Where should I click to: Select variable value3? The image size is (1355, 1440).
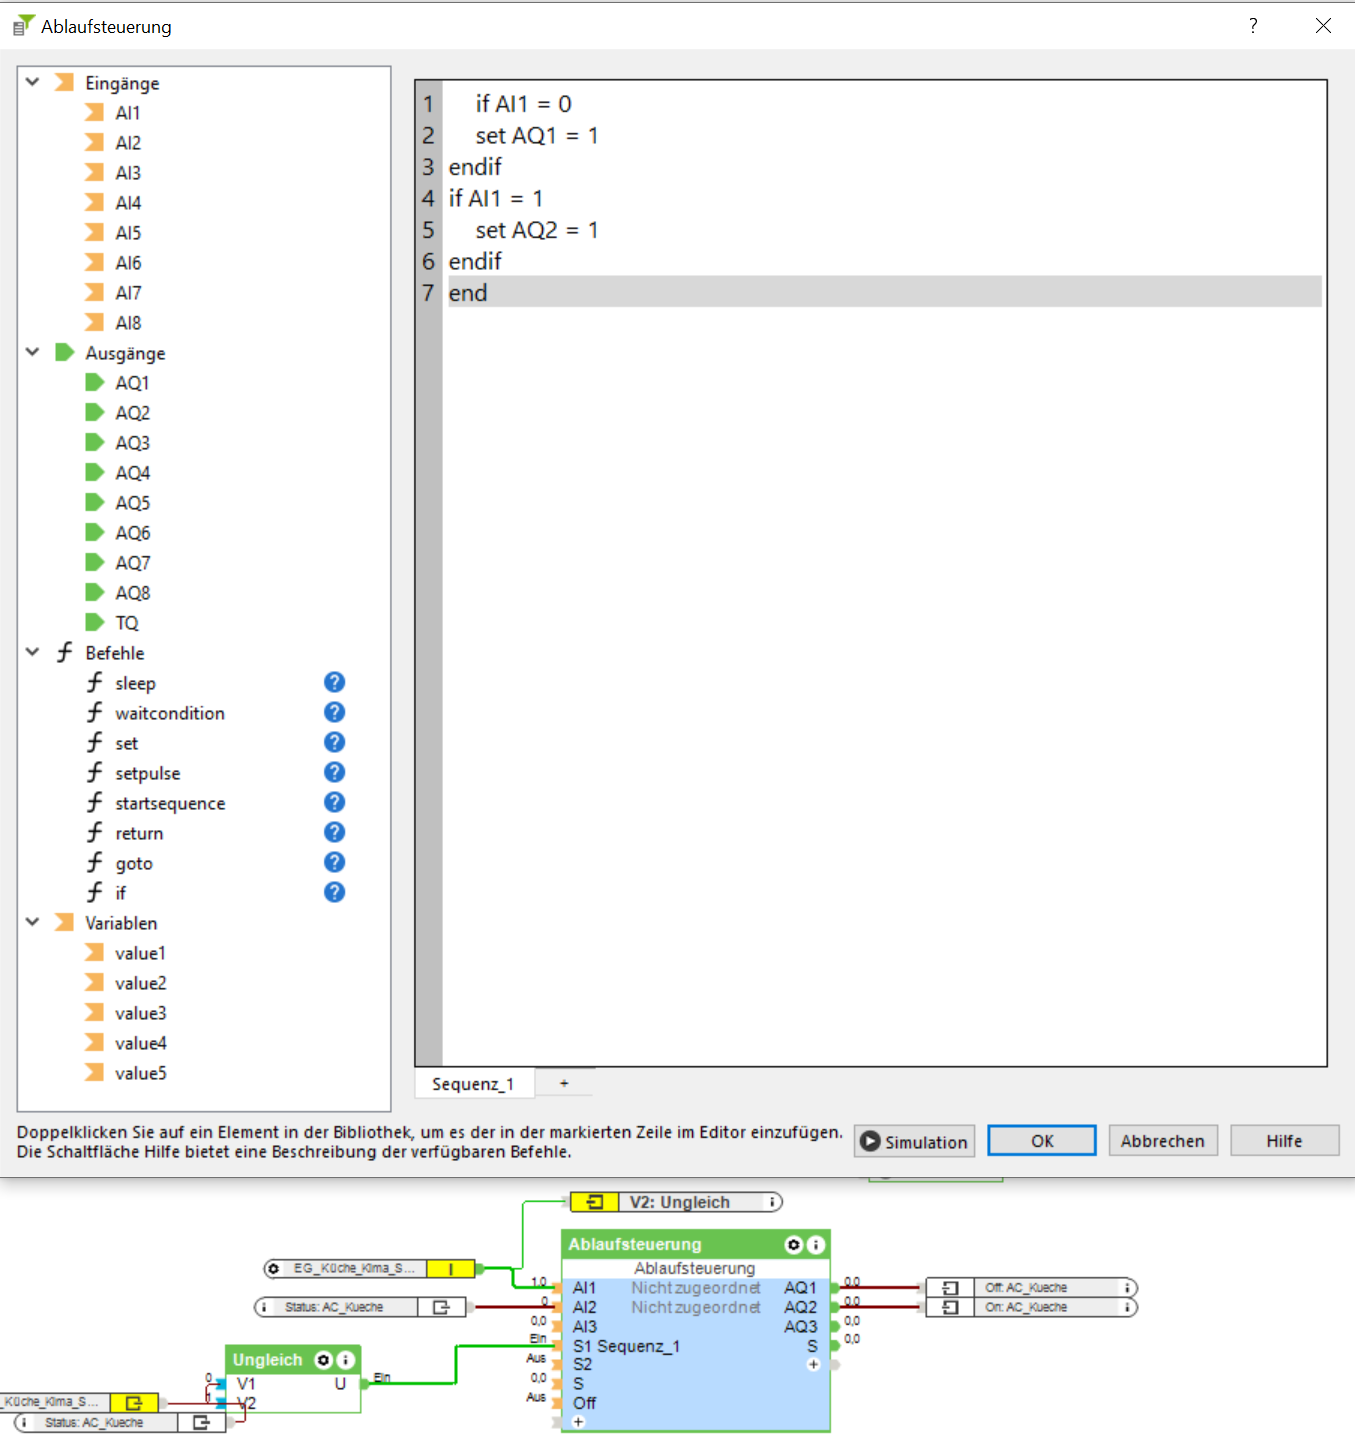coord(140,1013)
